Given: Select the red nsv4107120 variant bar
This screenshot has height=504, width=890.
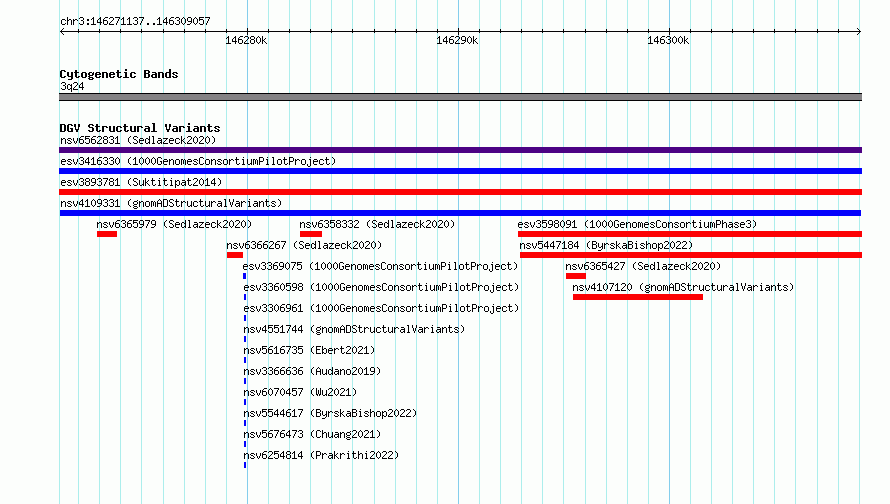Looking at the screenshot, I should click(638, 297).
